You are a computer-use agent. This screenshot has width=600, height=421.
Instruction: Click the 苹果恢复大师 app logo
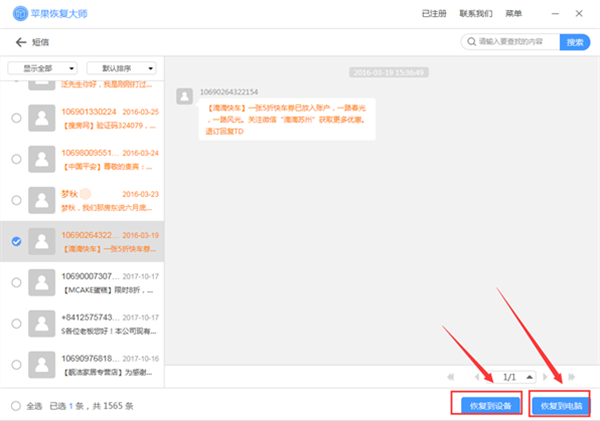pyautogui.click(x=20, y=14)
